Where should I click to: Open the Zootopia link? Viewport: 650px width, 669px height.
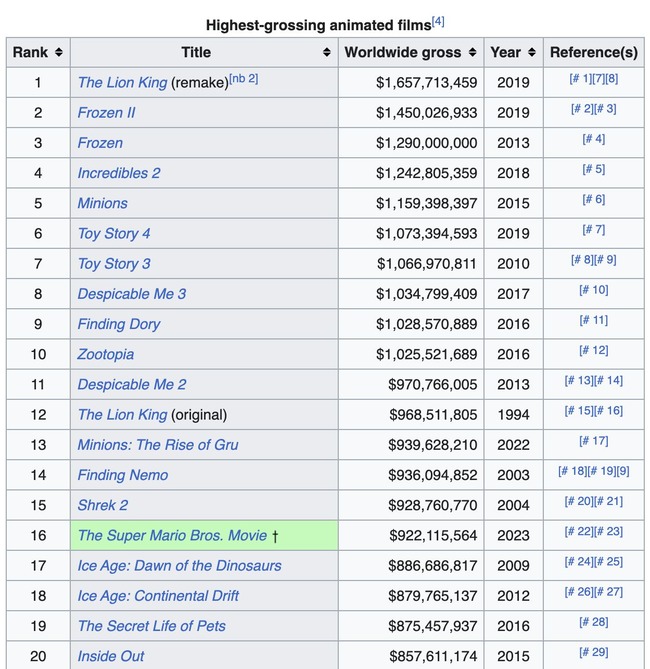coord(105,354)
